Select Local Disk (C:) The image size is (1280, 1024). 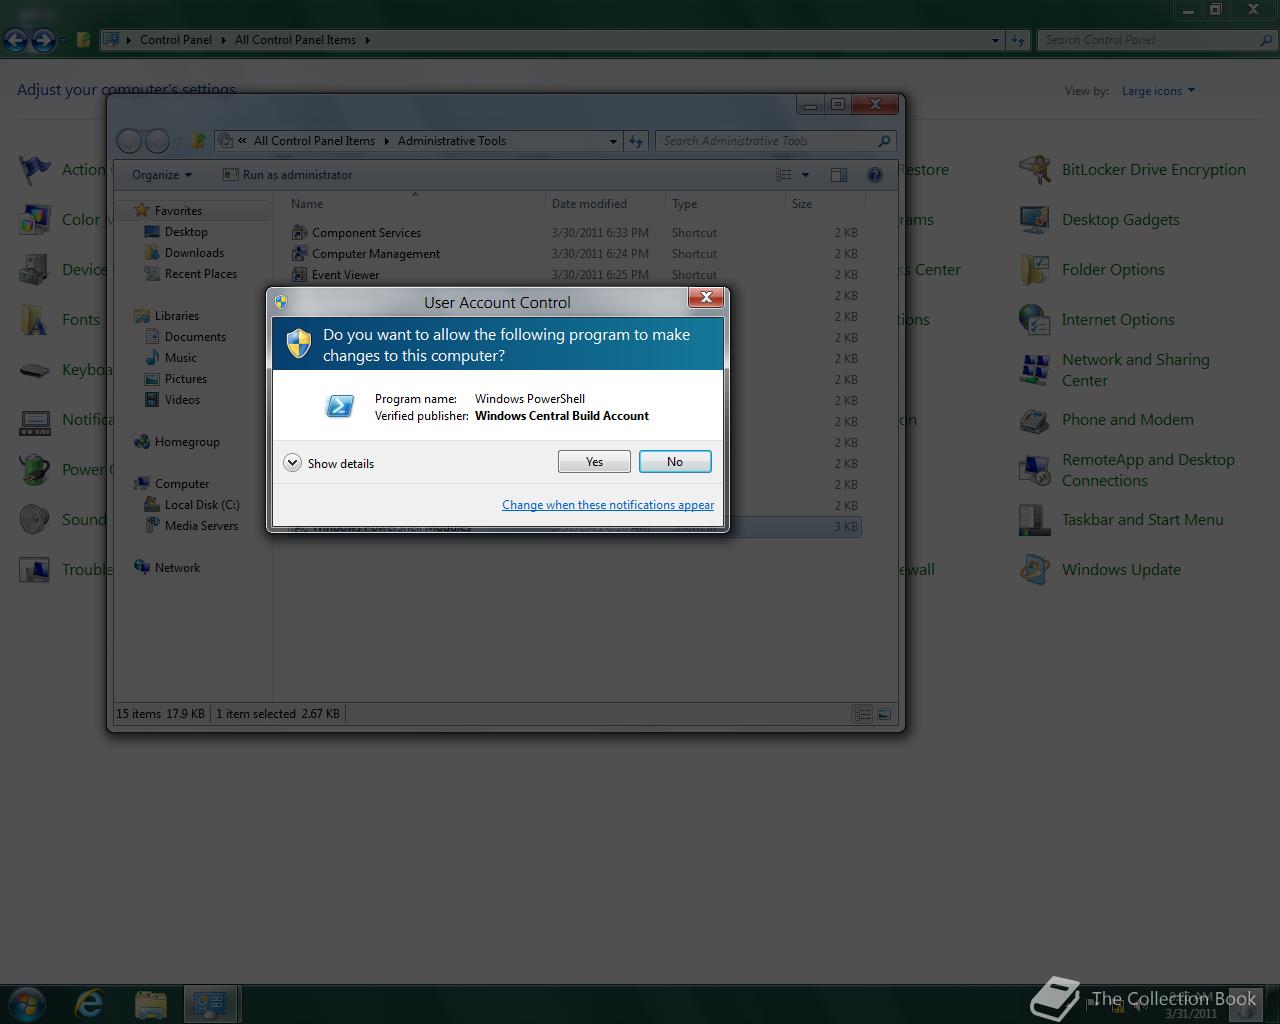click(201, 505)
